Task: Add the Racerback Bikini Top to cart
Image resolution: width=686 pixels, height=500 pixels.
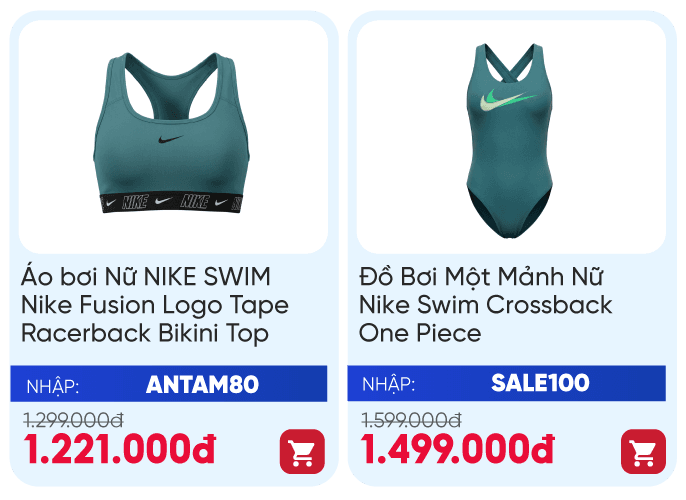Action: pos(302,451)
